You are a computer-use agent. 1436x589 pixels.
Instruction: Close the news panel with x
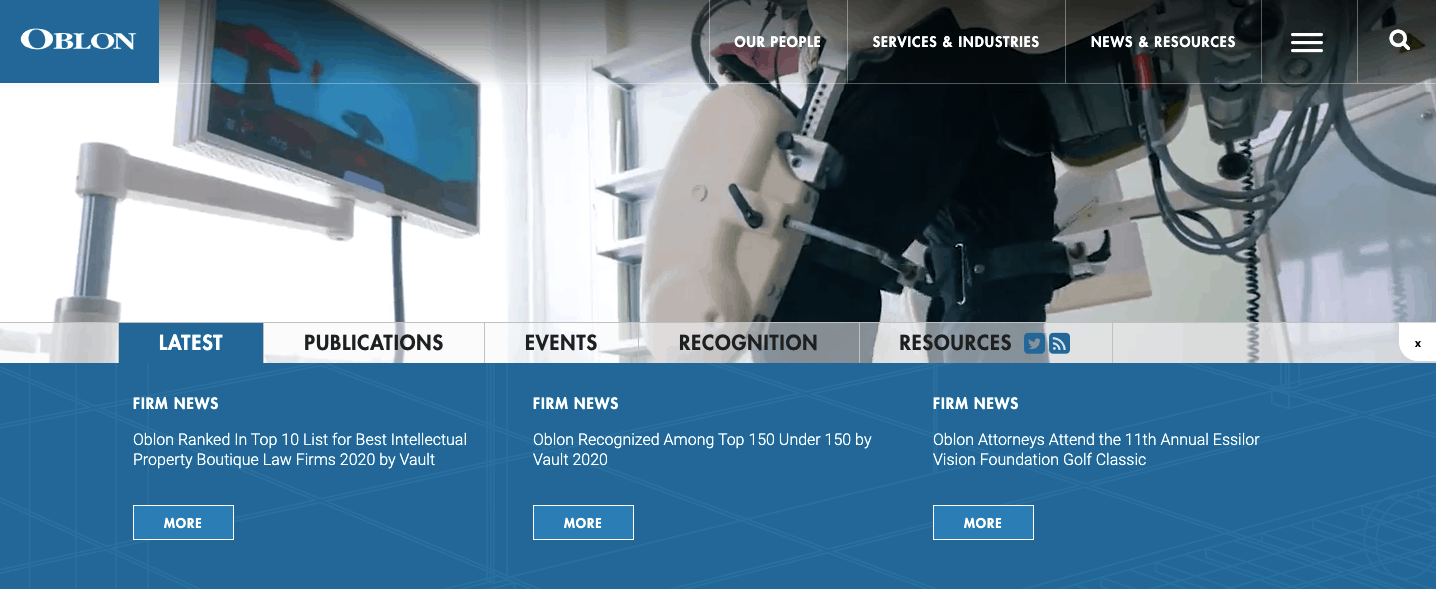click(1417, 343)
